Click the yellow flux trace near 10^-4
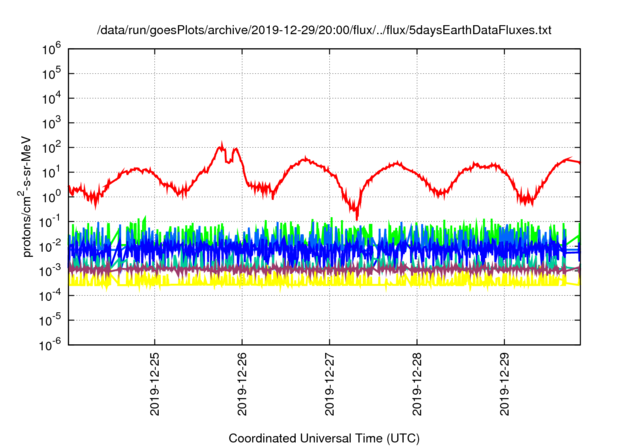Screen dimensions: 640x448 (x=324, y=281)
